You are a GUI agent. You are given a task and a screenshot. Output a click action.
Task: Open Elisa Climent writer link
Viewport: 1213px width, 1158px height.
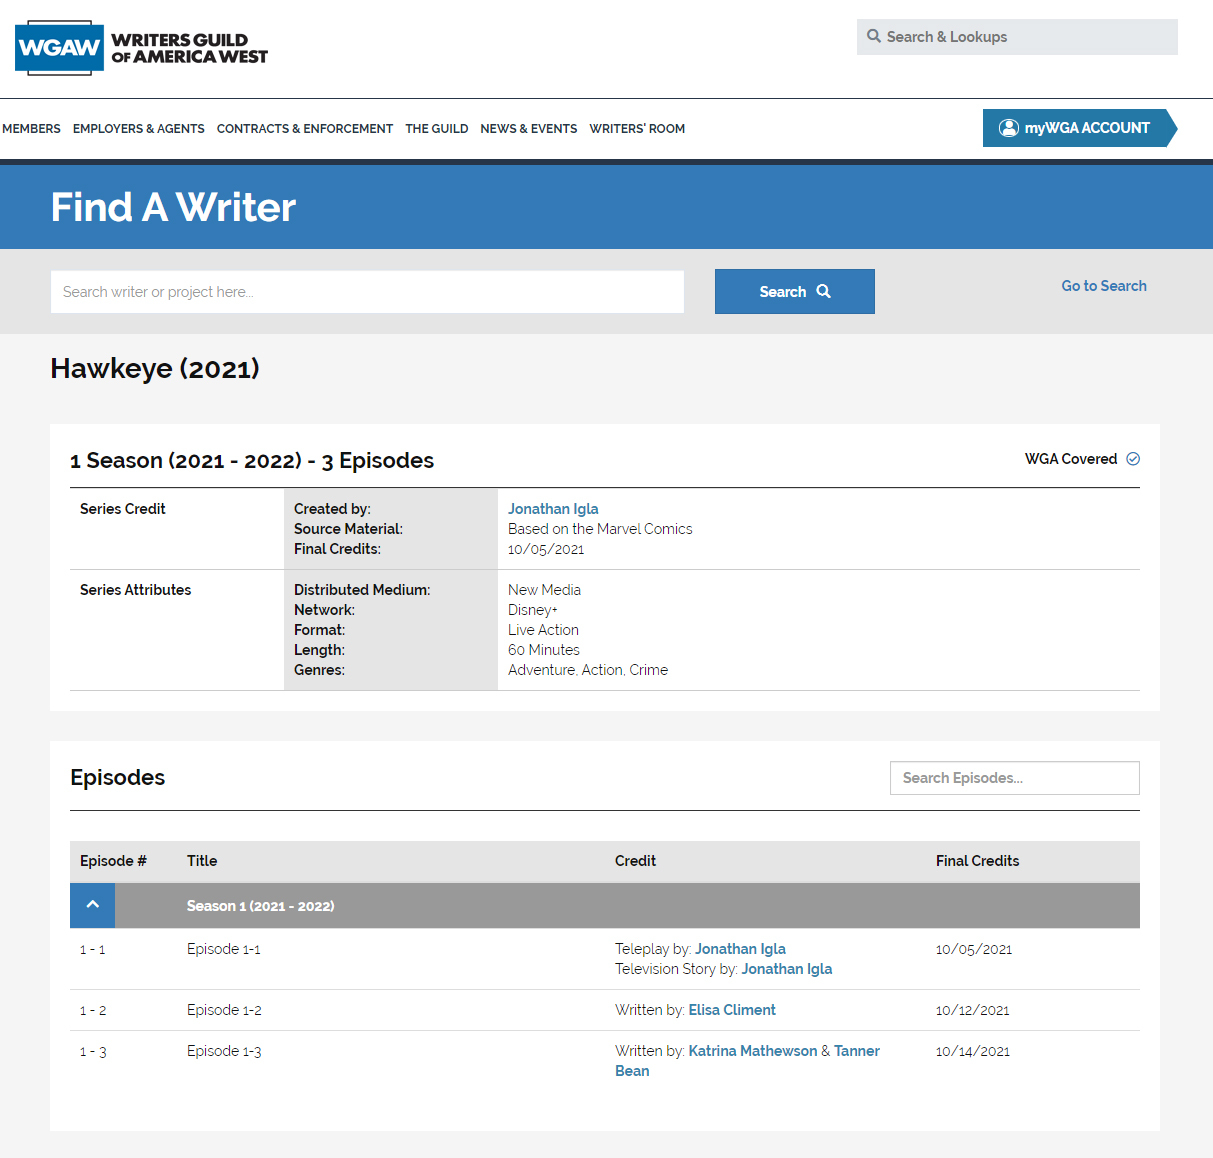pos(732,1010)
